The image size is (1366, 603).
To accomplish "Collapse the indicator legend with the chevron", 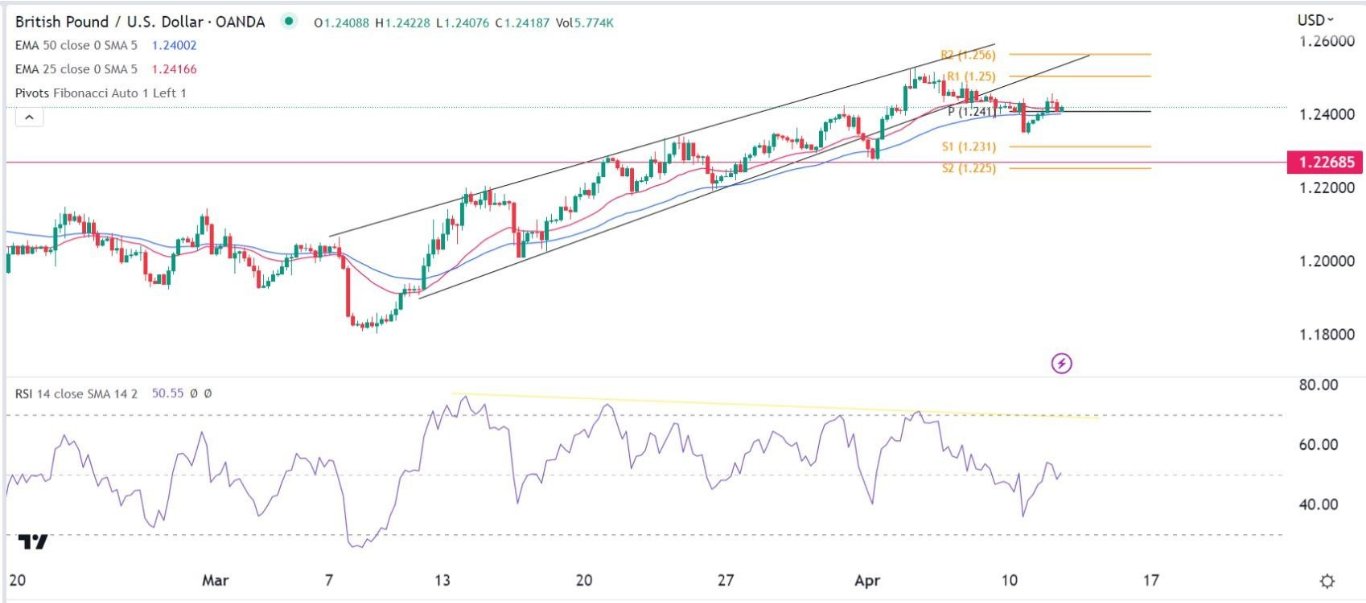I will pyautogui.click(x=30, y=117).
